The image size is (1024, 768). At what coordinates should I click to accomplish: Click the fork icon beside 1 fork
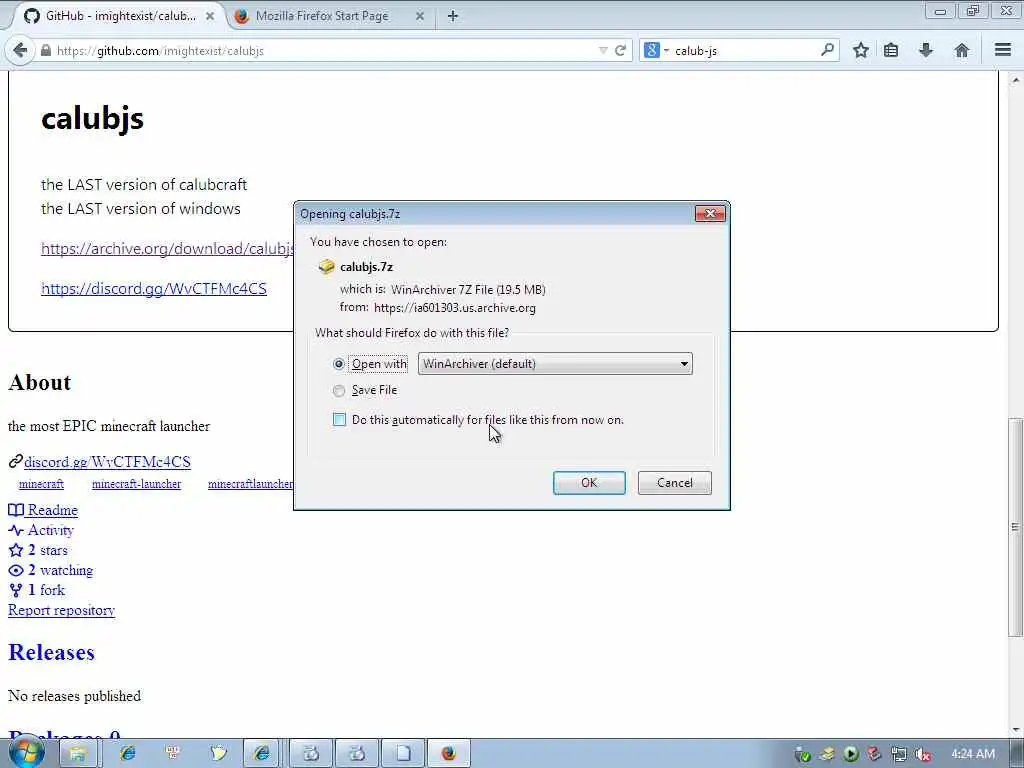(16, 590)
